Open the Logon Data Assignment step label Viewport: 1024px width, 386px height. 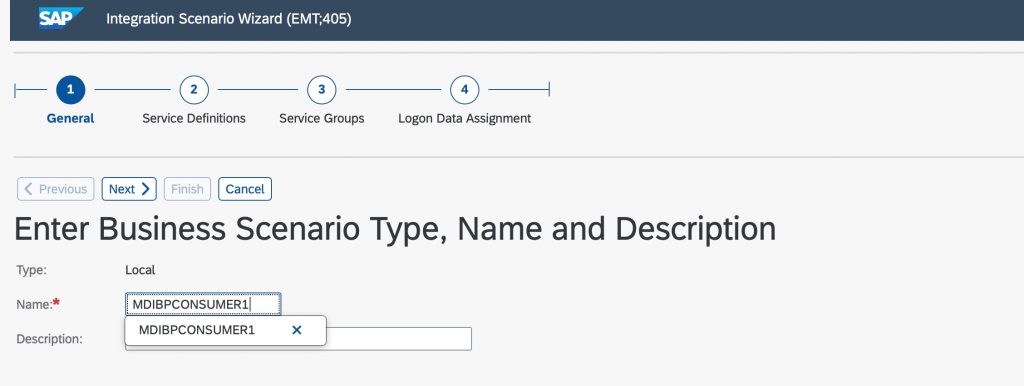pyautogui.click(x=464, y=118)
